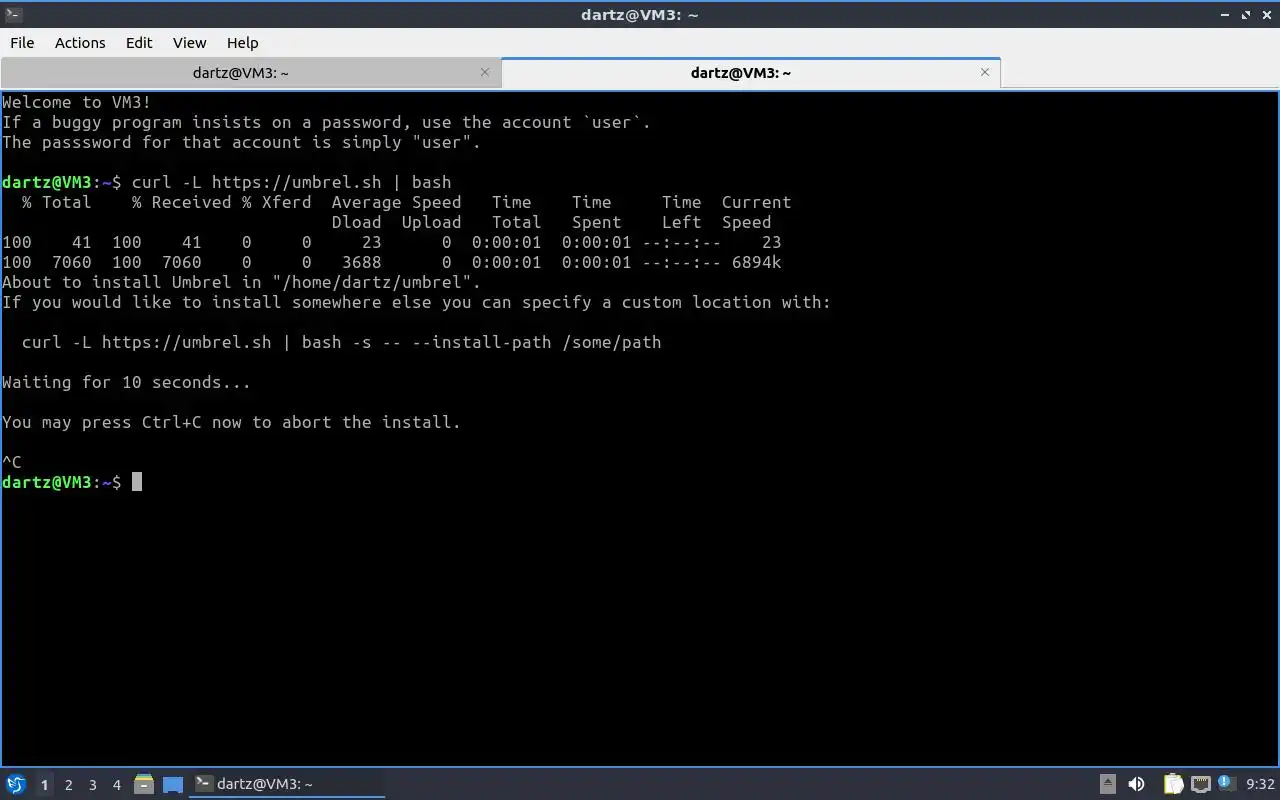1280x800 pixels.
Task: Minimize the terminal window
Action: [1227, 15]
